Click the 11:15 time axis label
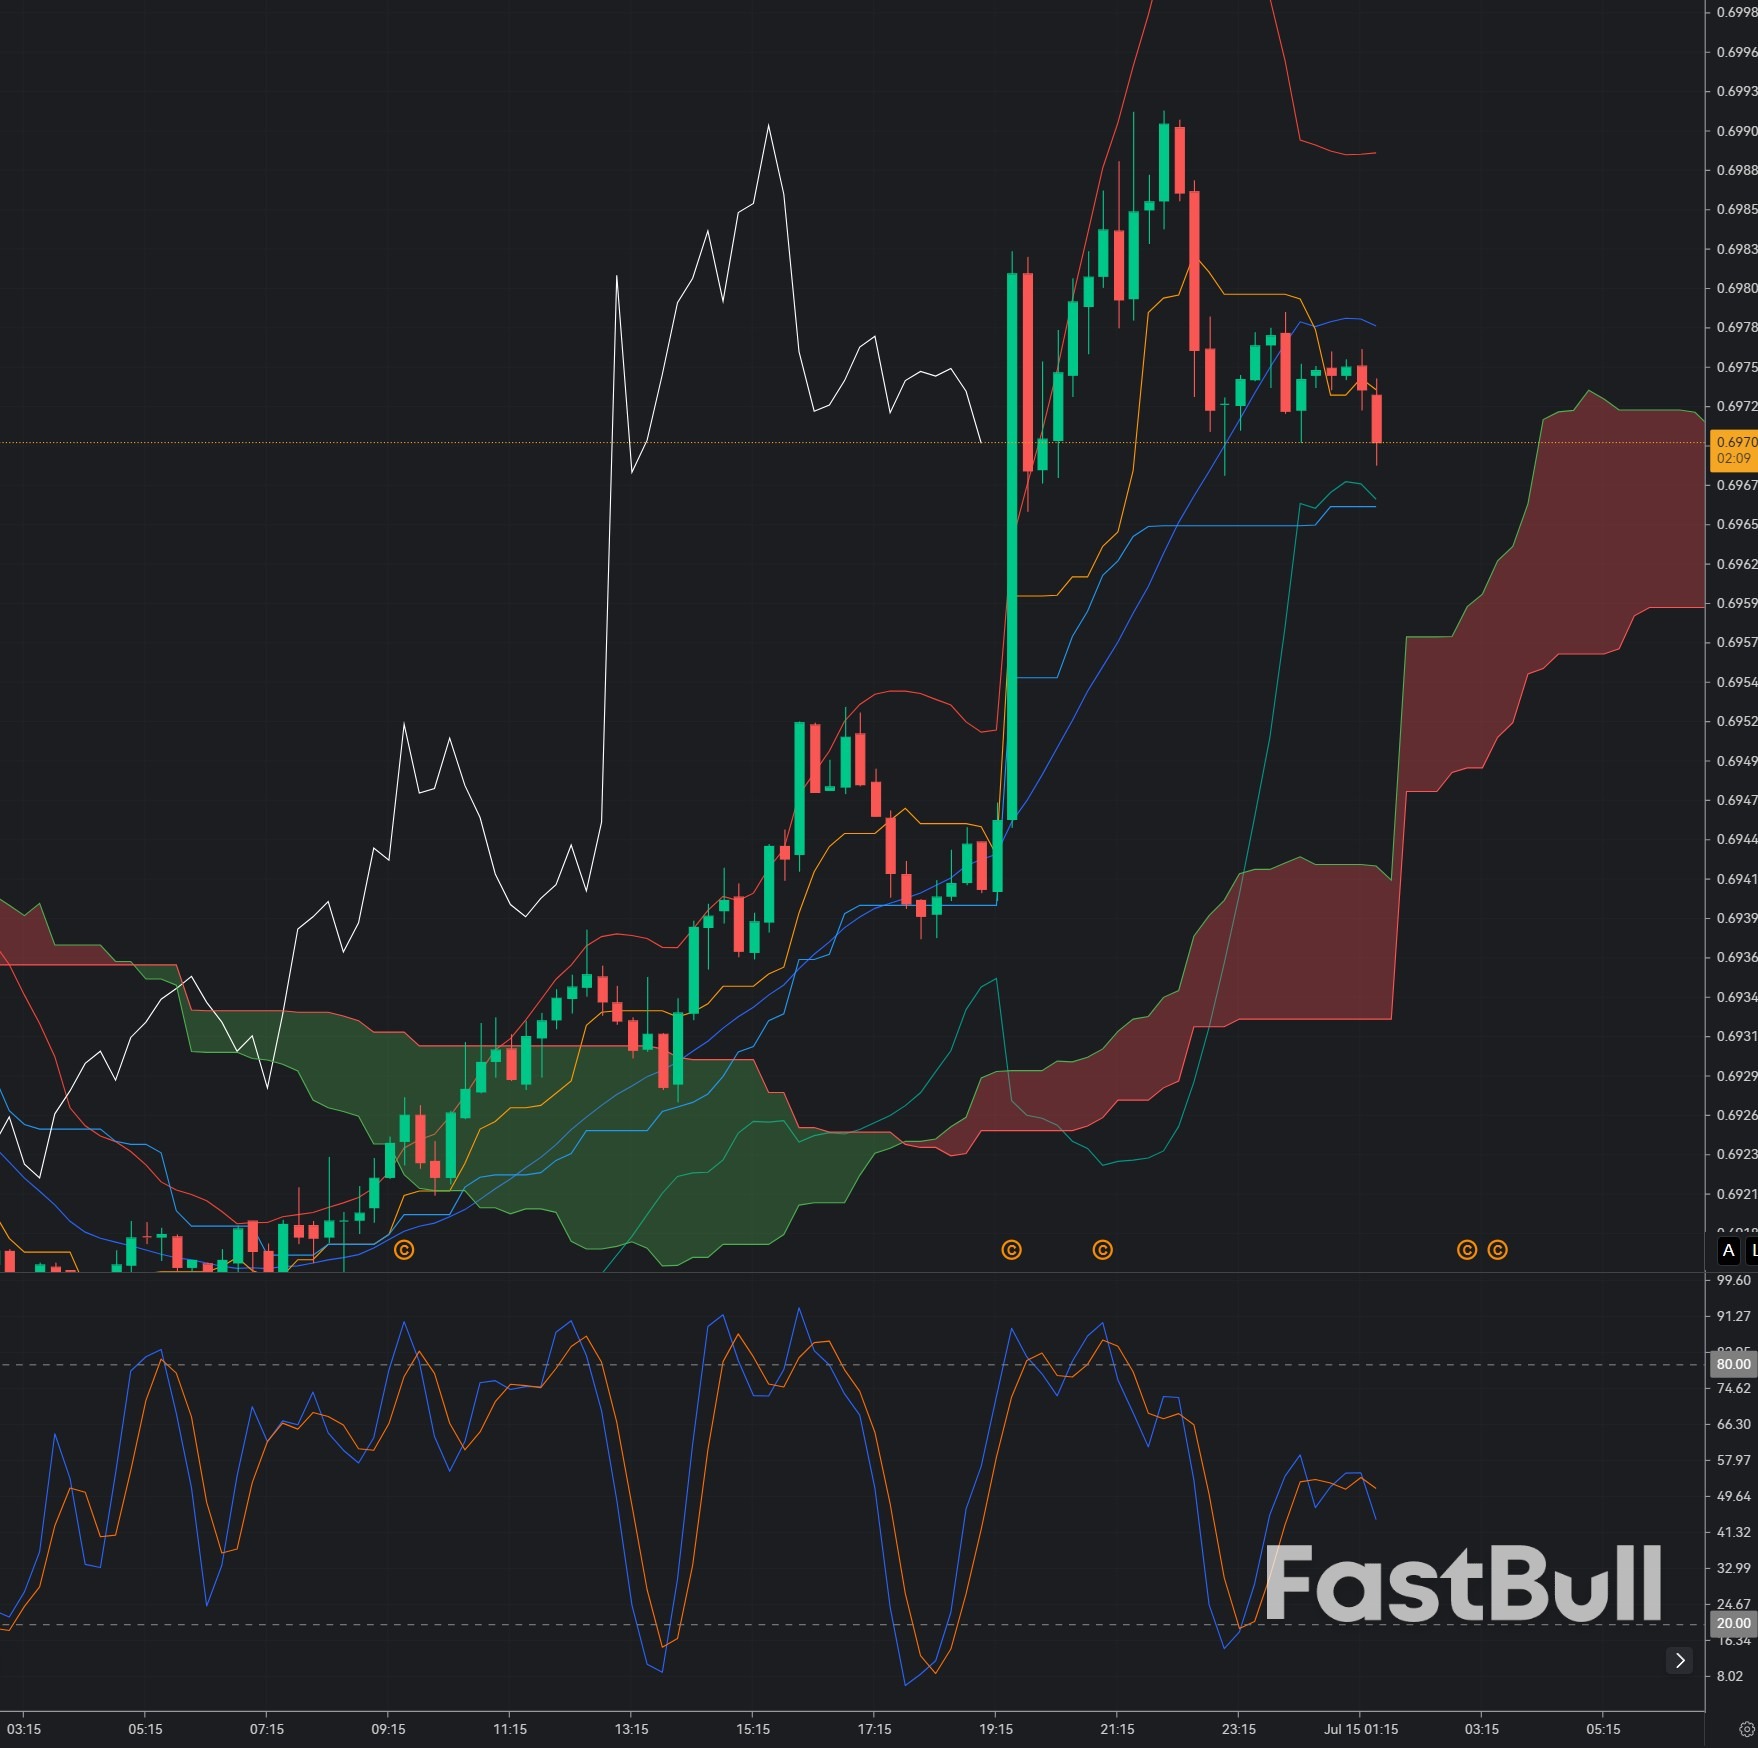The image size is (1758, 1748). coord(510,1729)
